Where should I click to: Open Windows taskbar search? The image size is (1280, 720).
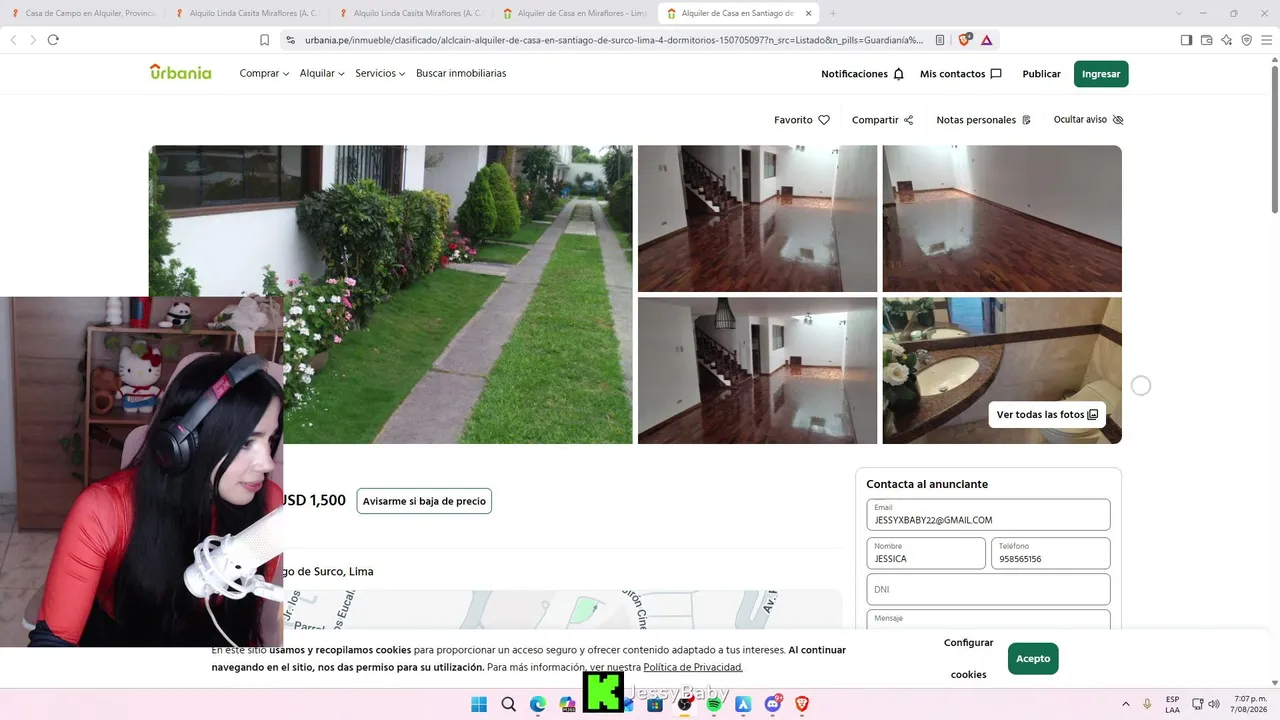pos(508,704)
